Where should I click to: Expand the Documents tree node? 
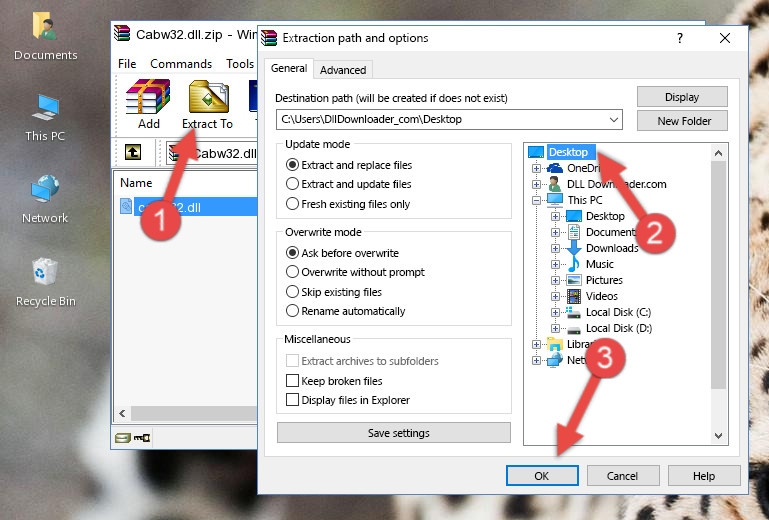click(x=555, y=233)
